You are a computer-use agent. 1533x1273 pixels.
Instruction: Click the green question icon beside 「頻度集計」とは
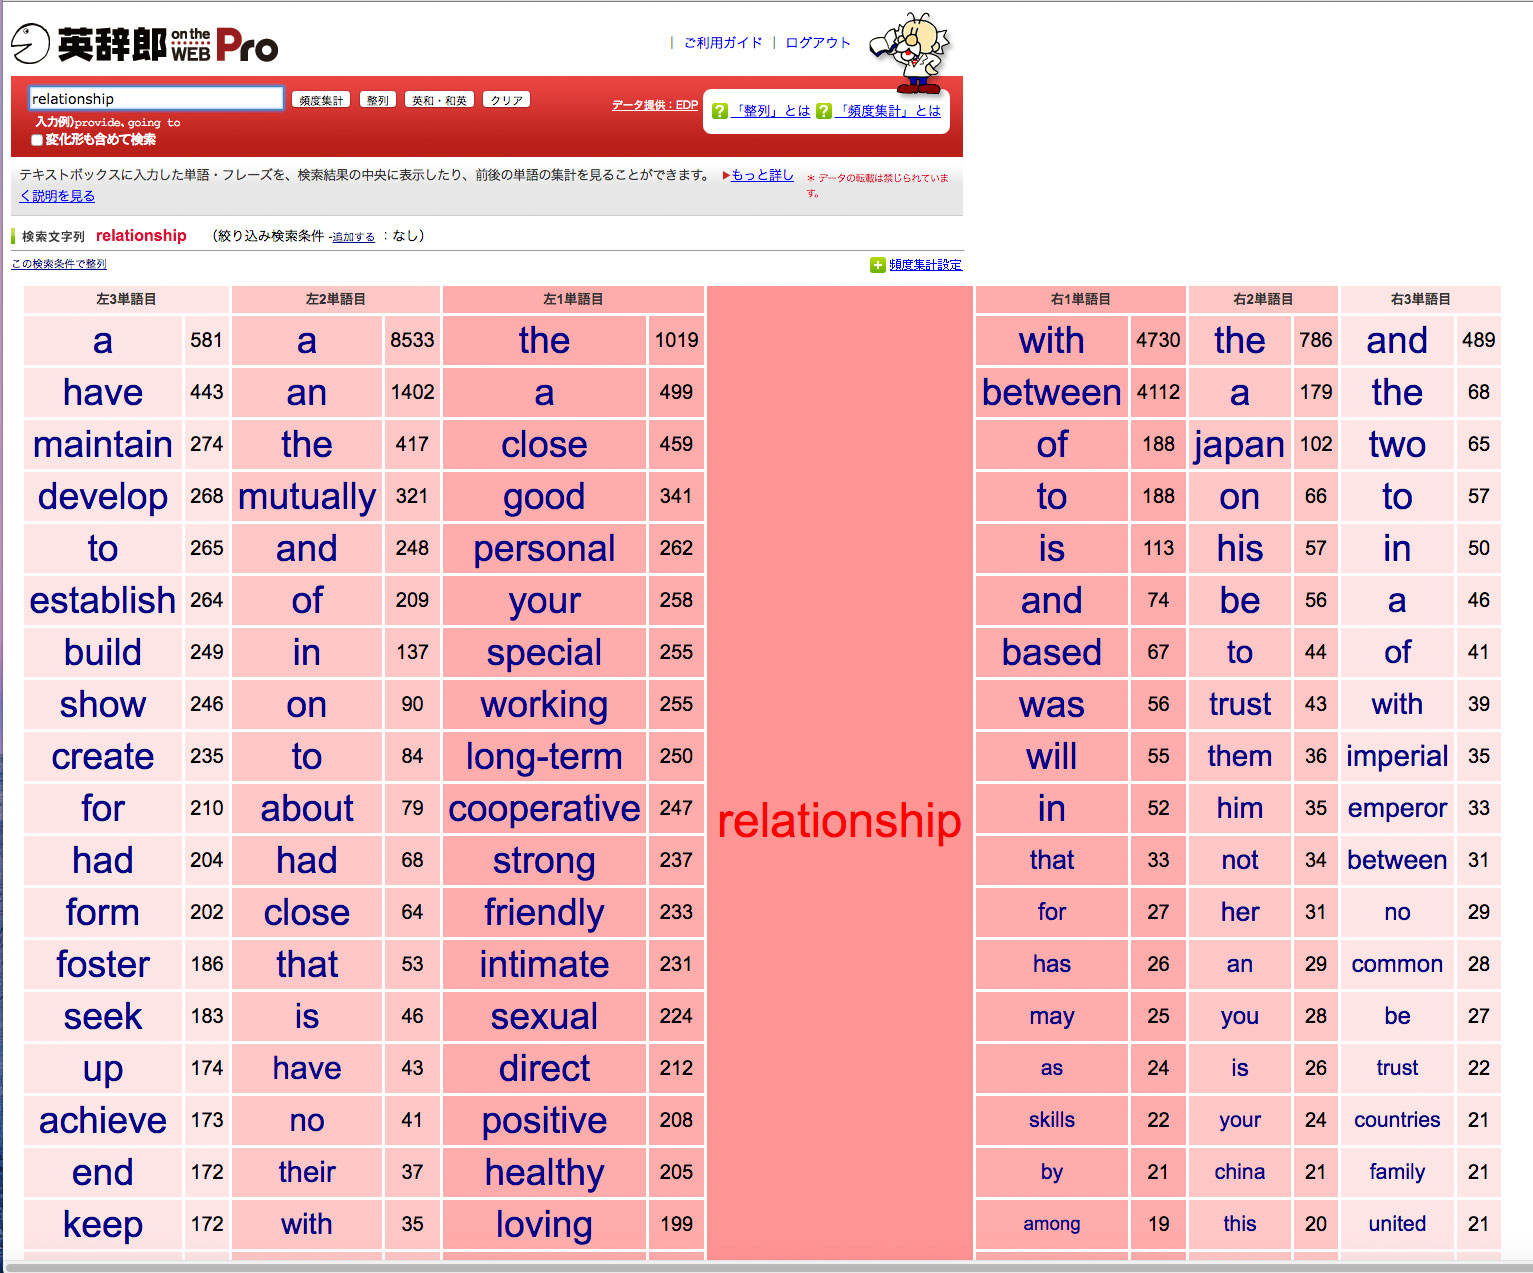(824, 111)
